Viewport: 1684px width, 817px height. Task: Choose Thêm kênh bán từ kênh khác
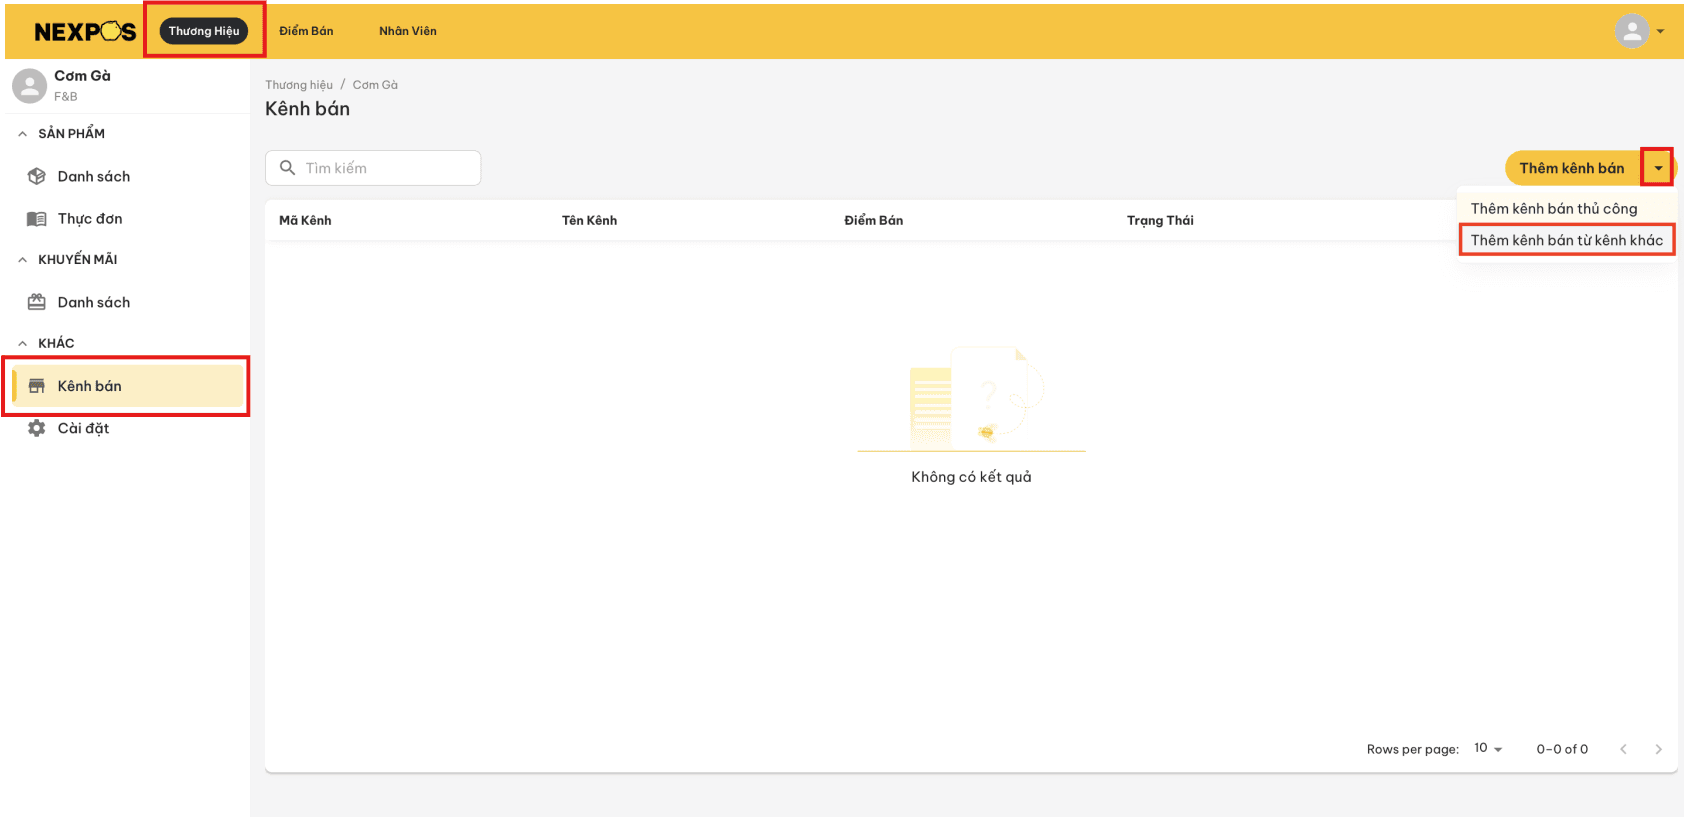point(1566,240)
